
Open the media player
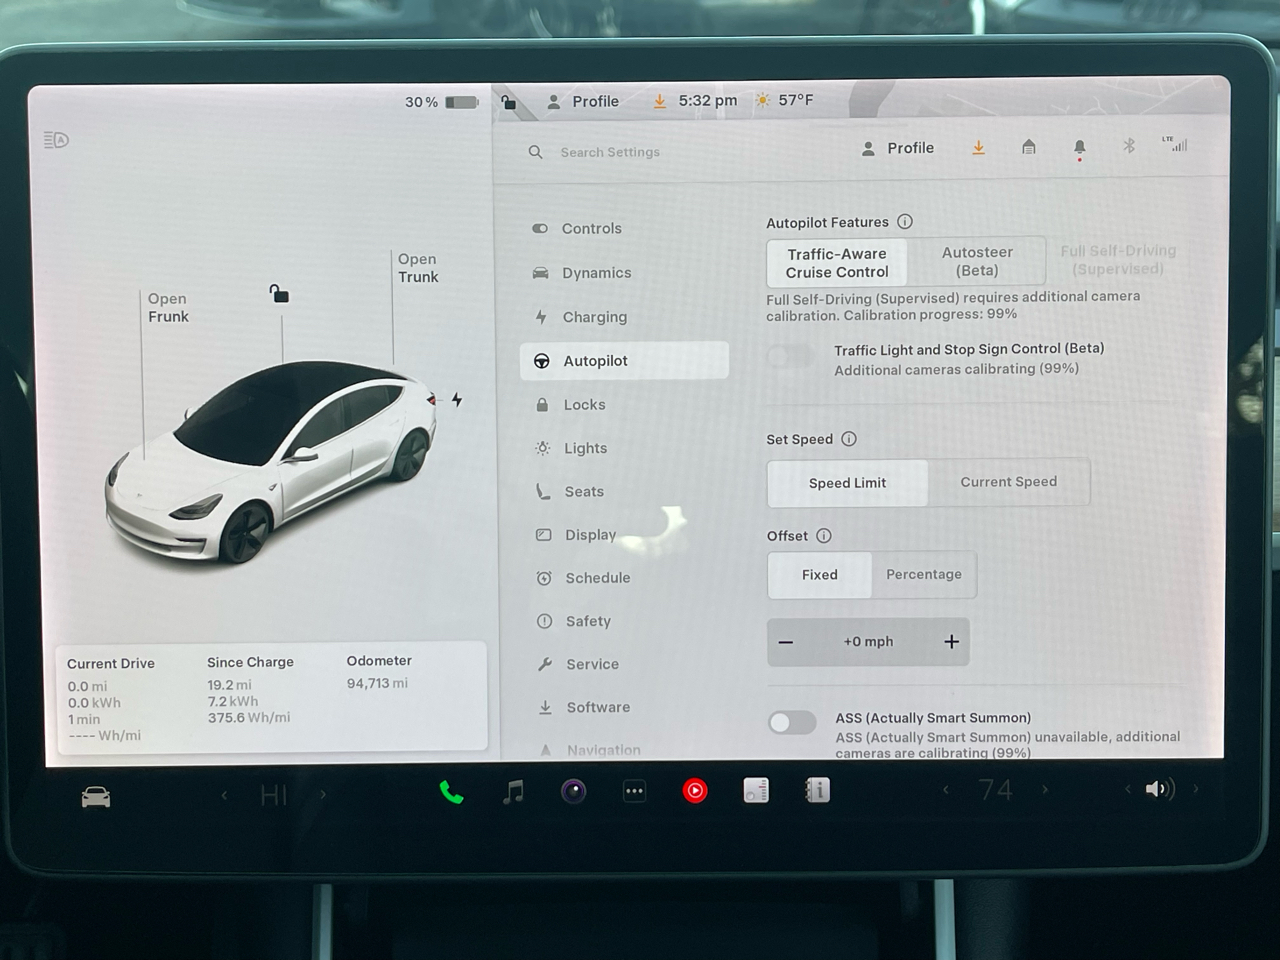pos(513,791)
